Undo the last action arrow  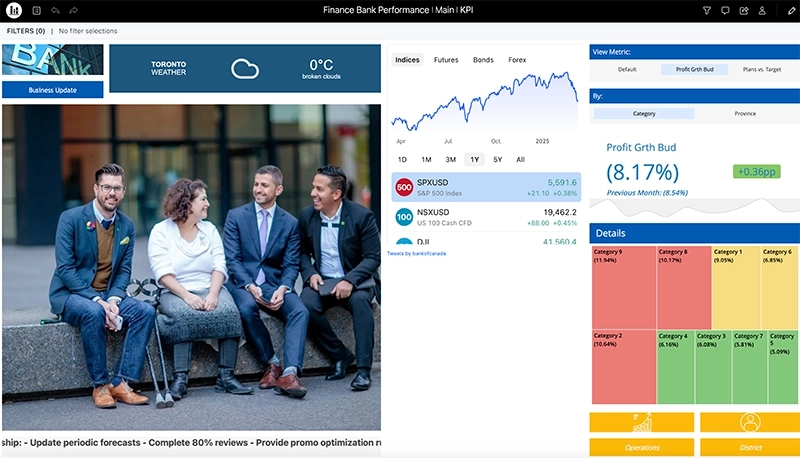[55, 10]
